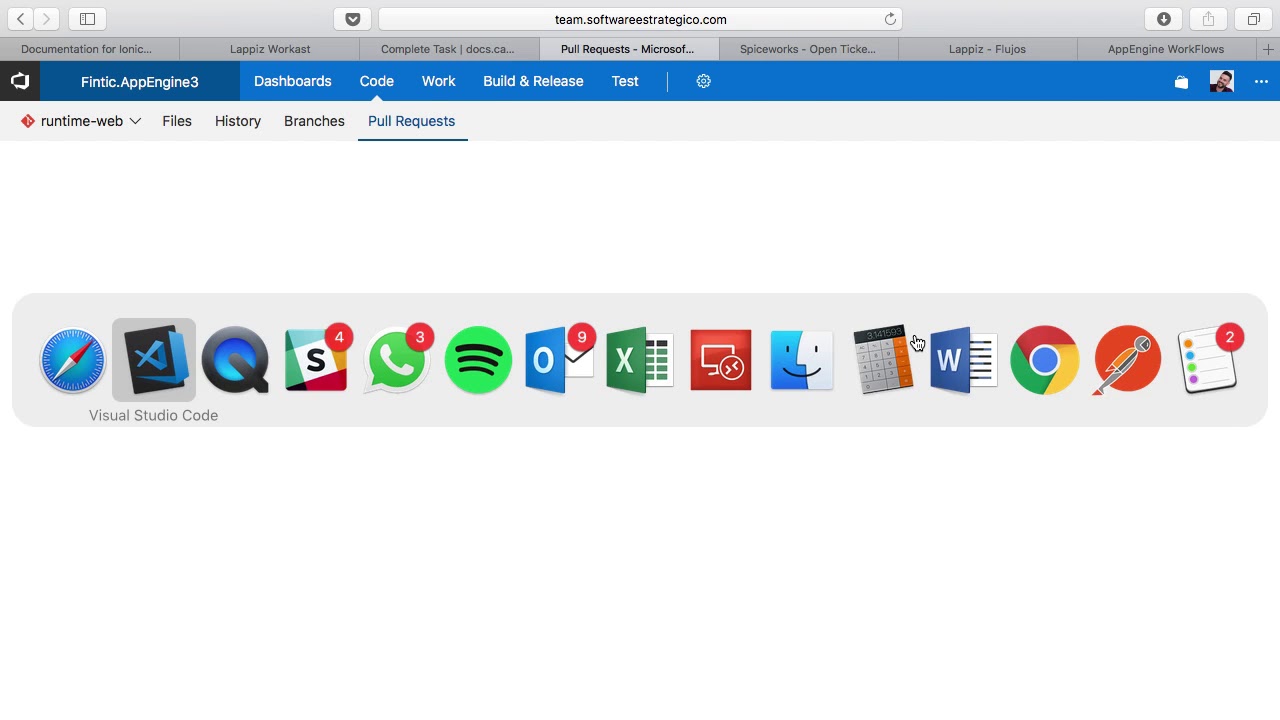Open the more options ellipsis menu
This screenshot has height=720, width=1280.
coord(1261,82)
